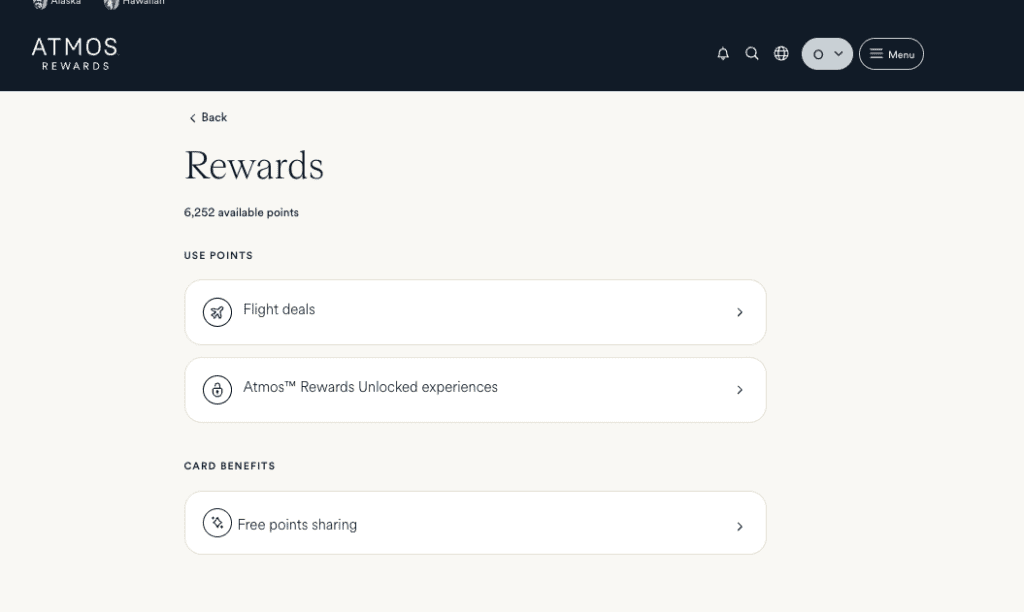The image size is (1024, 612).
Task: Click the airplane icon beside Flight deals
Action: [217, 312]
